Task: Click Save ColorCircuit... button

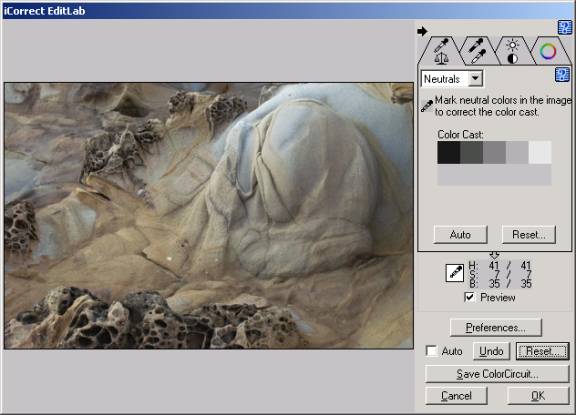Action: tap(497, 374)
